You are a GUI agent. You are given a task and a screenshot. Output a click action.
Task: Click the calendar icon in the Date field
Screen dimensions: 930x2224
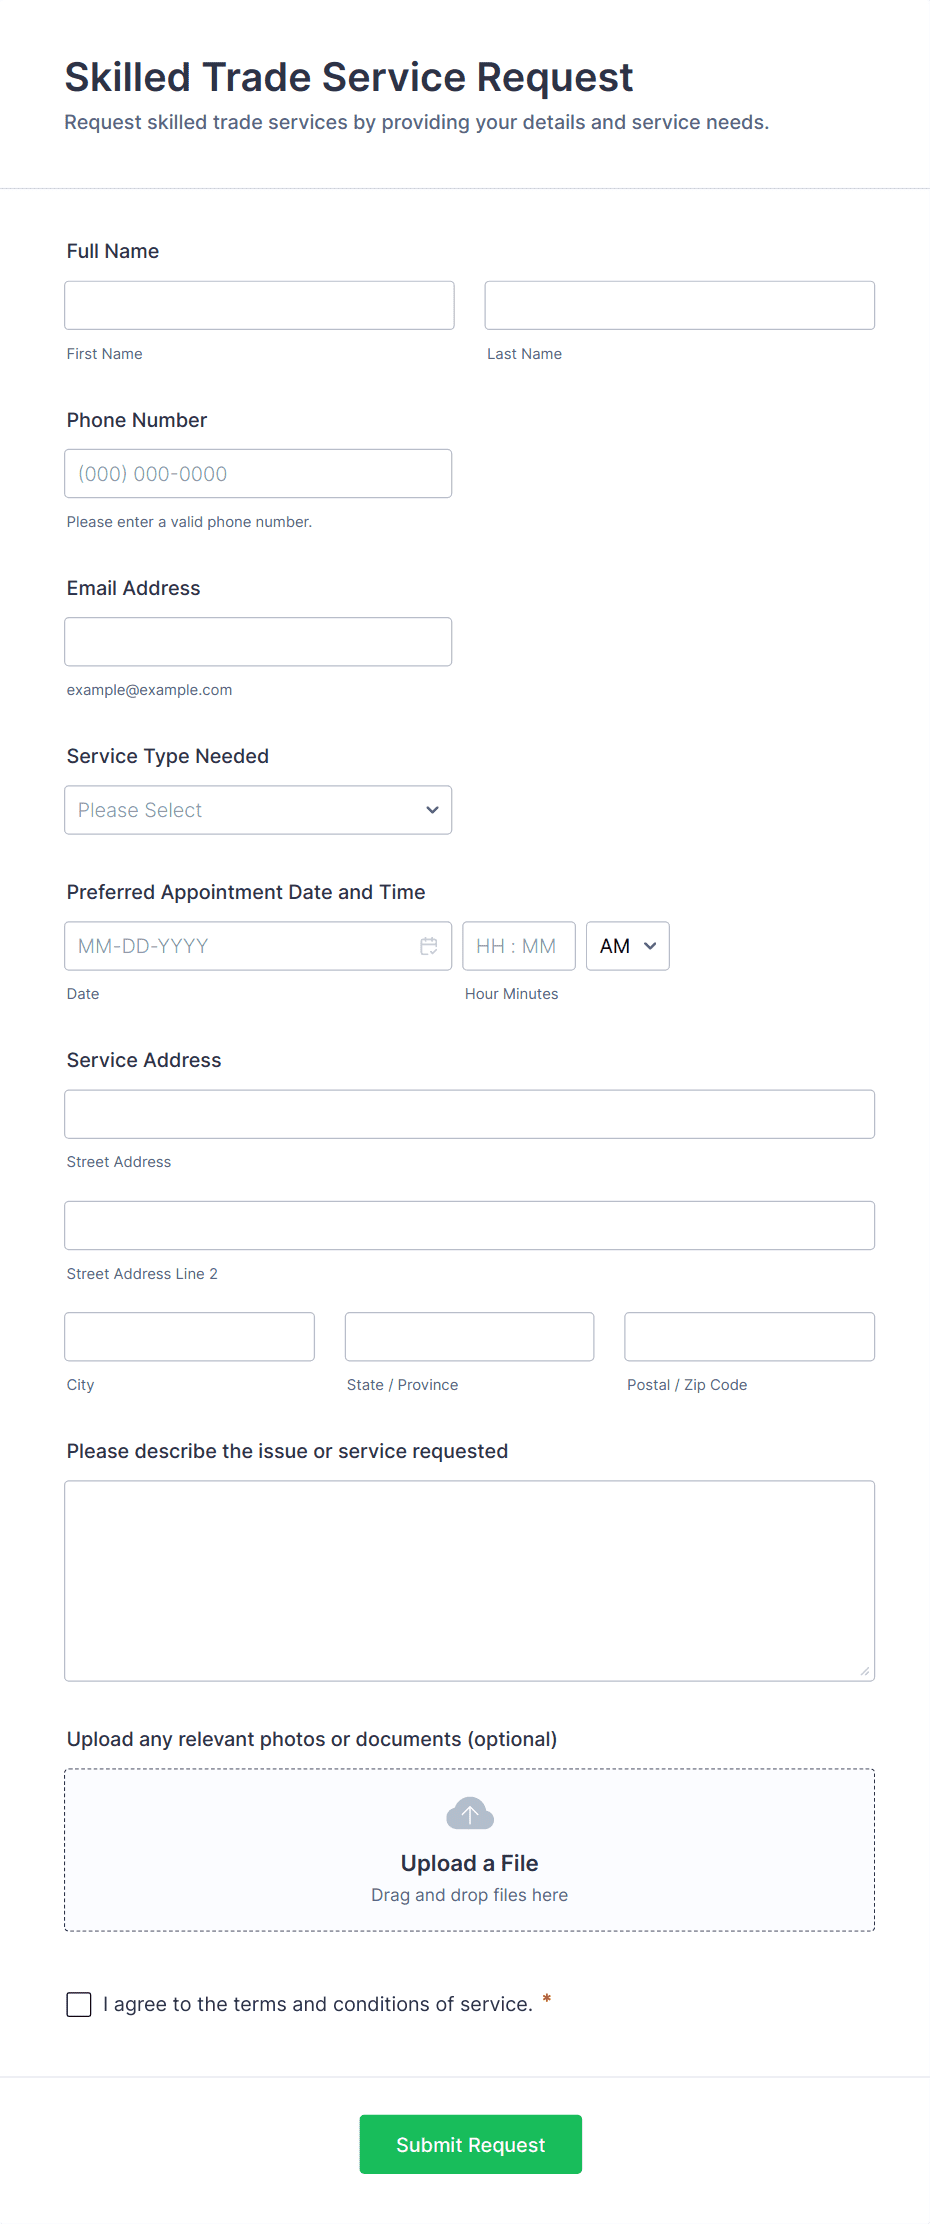429,945
